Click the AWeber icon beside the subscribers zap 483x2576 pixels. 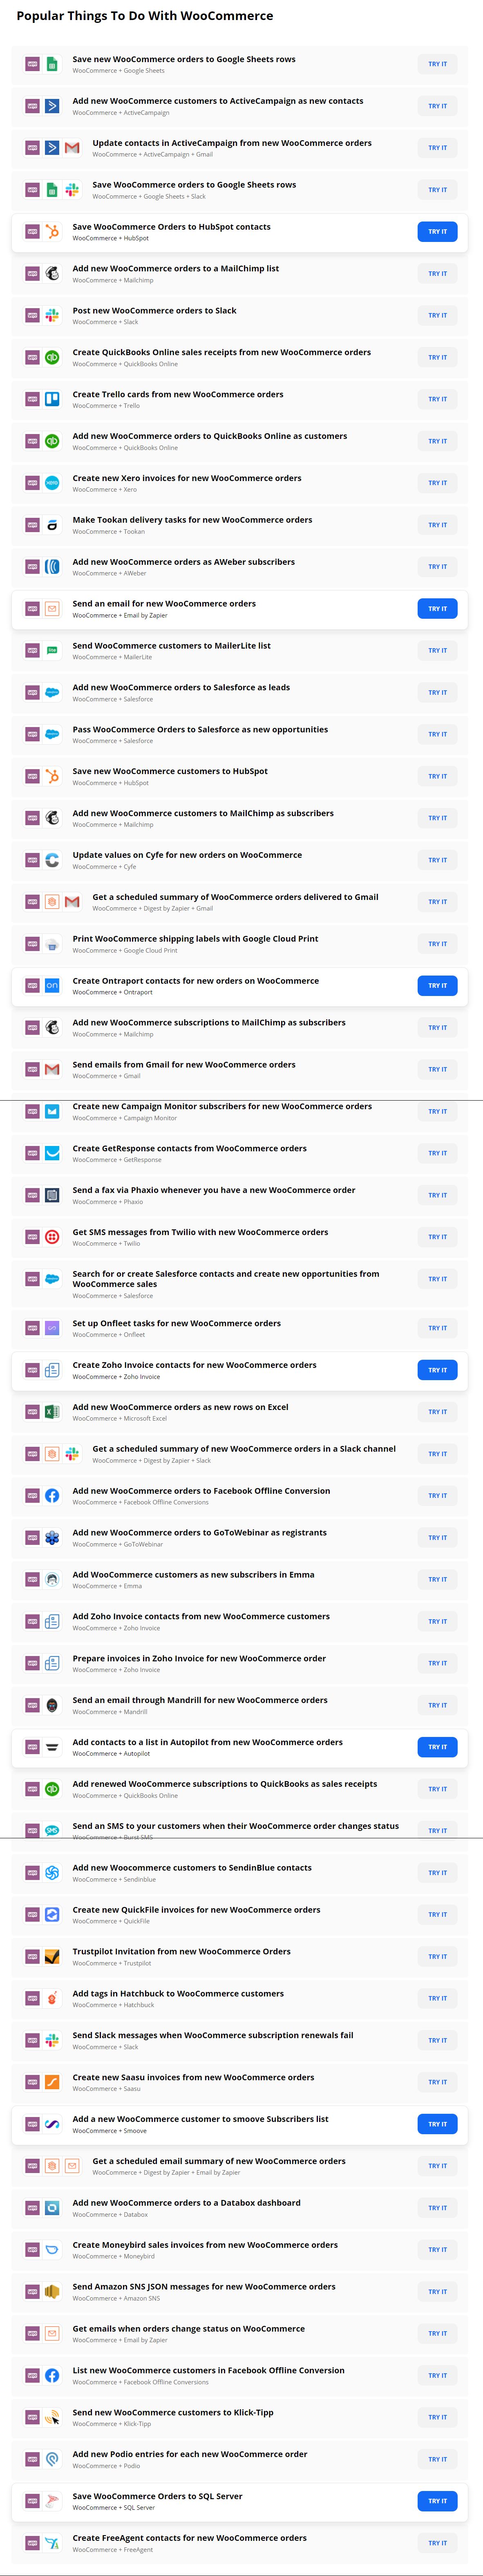tap(52, 567)
